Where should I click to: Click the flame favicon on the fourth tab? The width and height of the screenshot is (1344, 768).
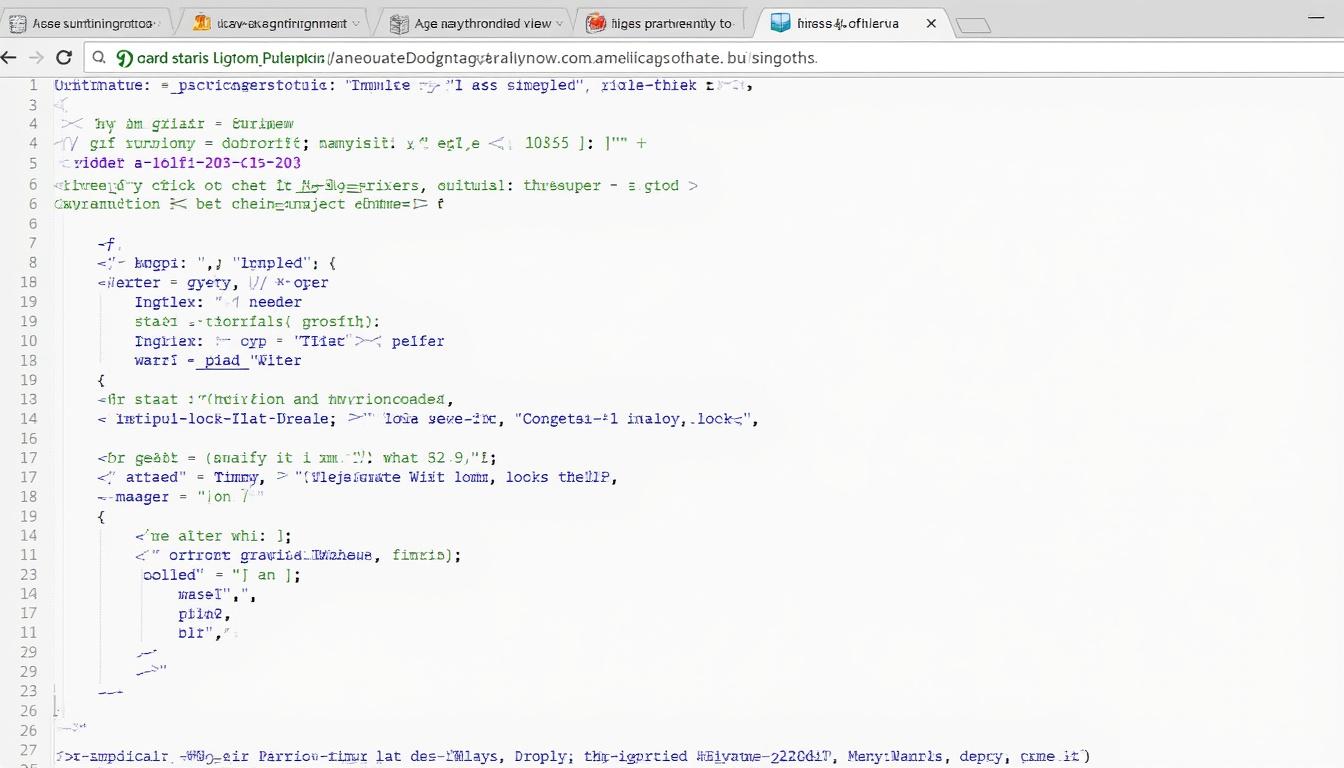[x=598, y=22]
